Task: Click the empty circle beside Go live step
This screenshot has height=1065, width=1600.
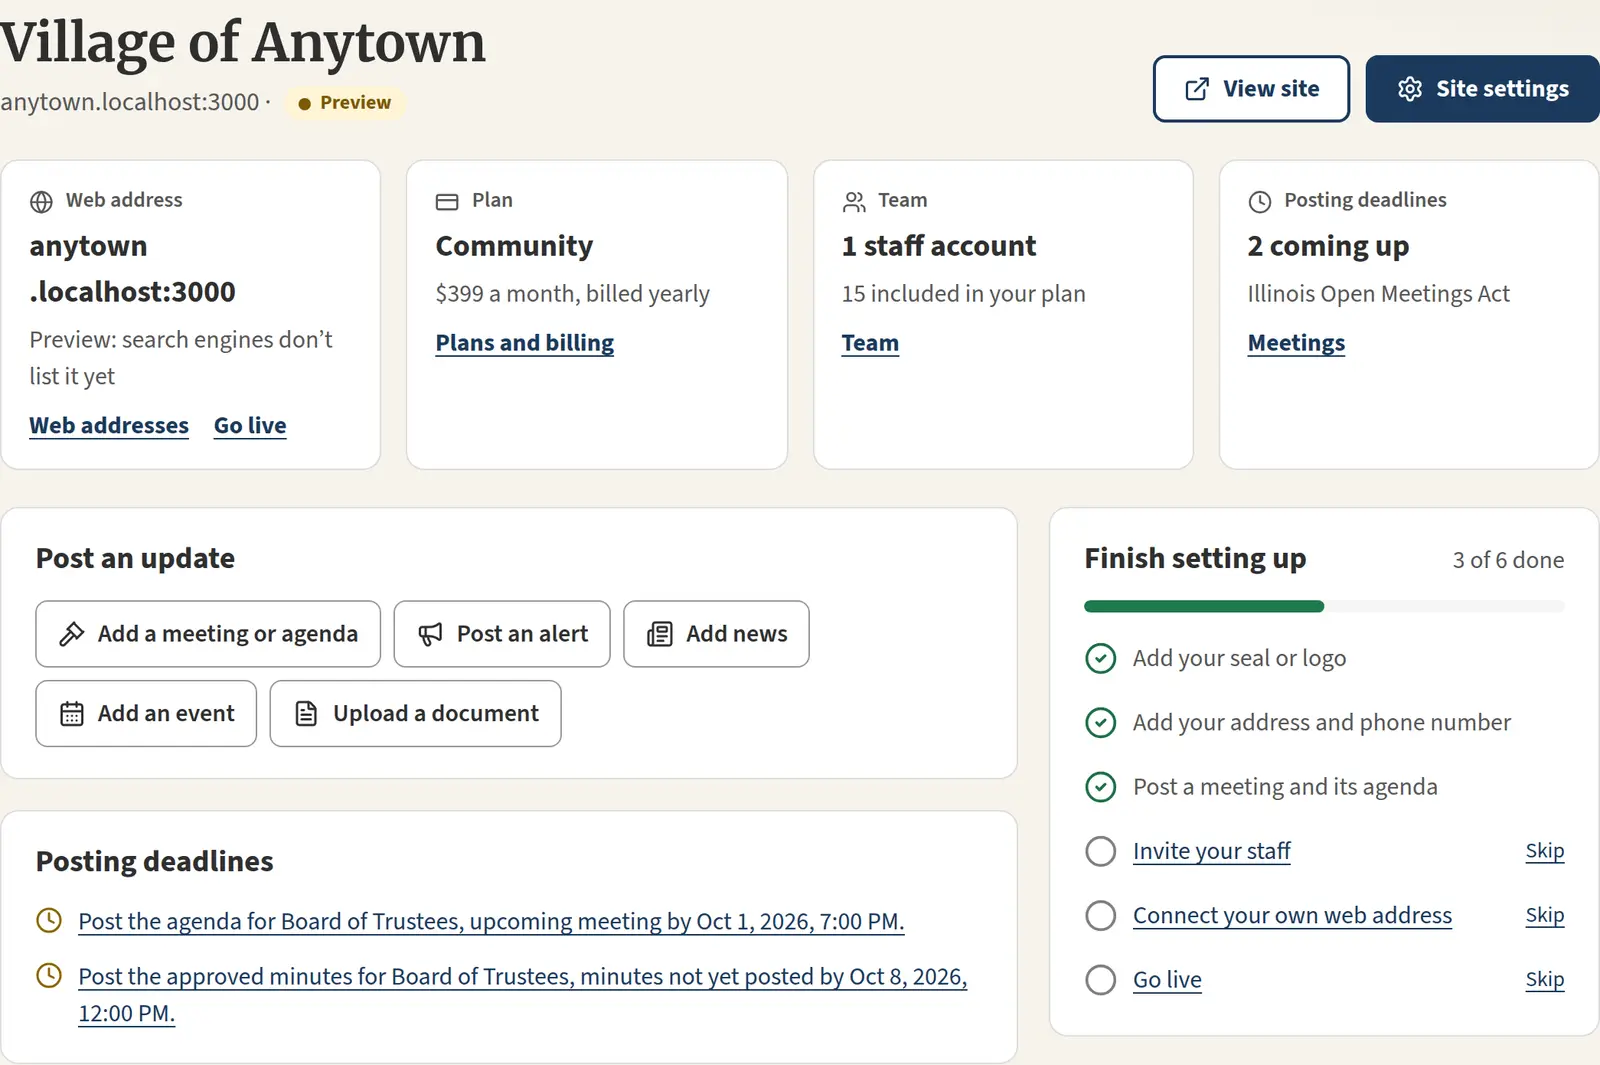Action: 1101,979
